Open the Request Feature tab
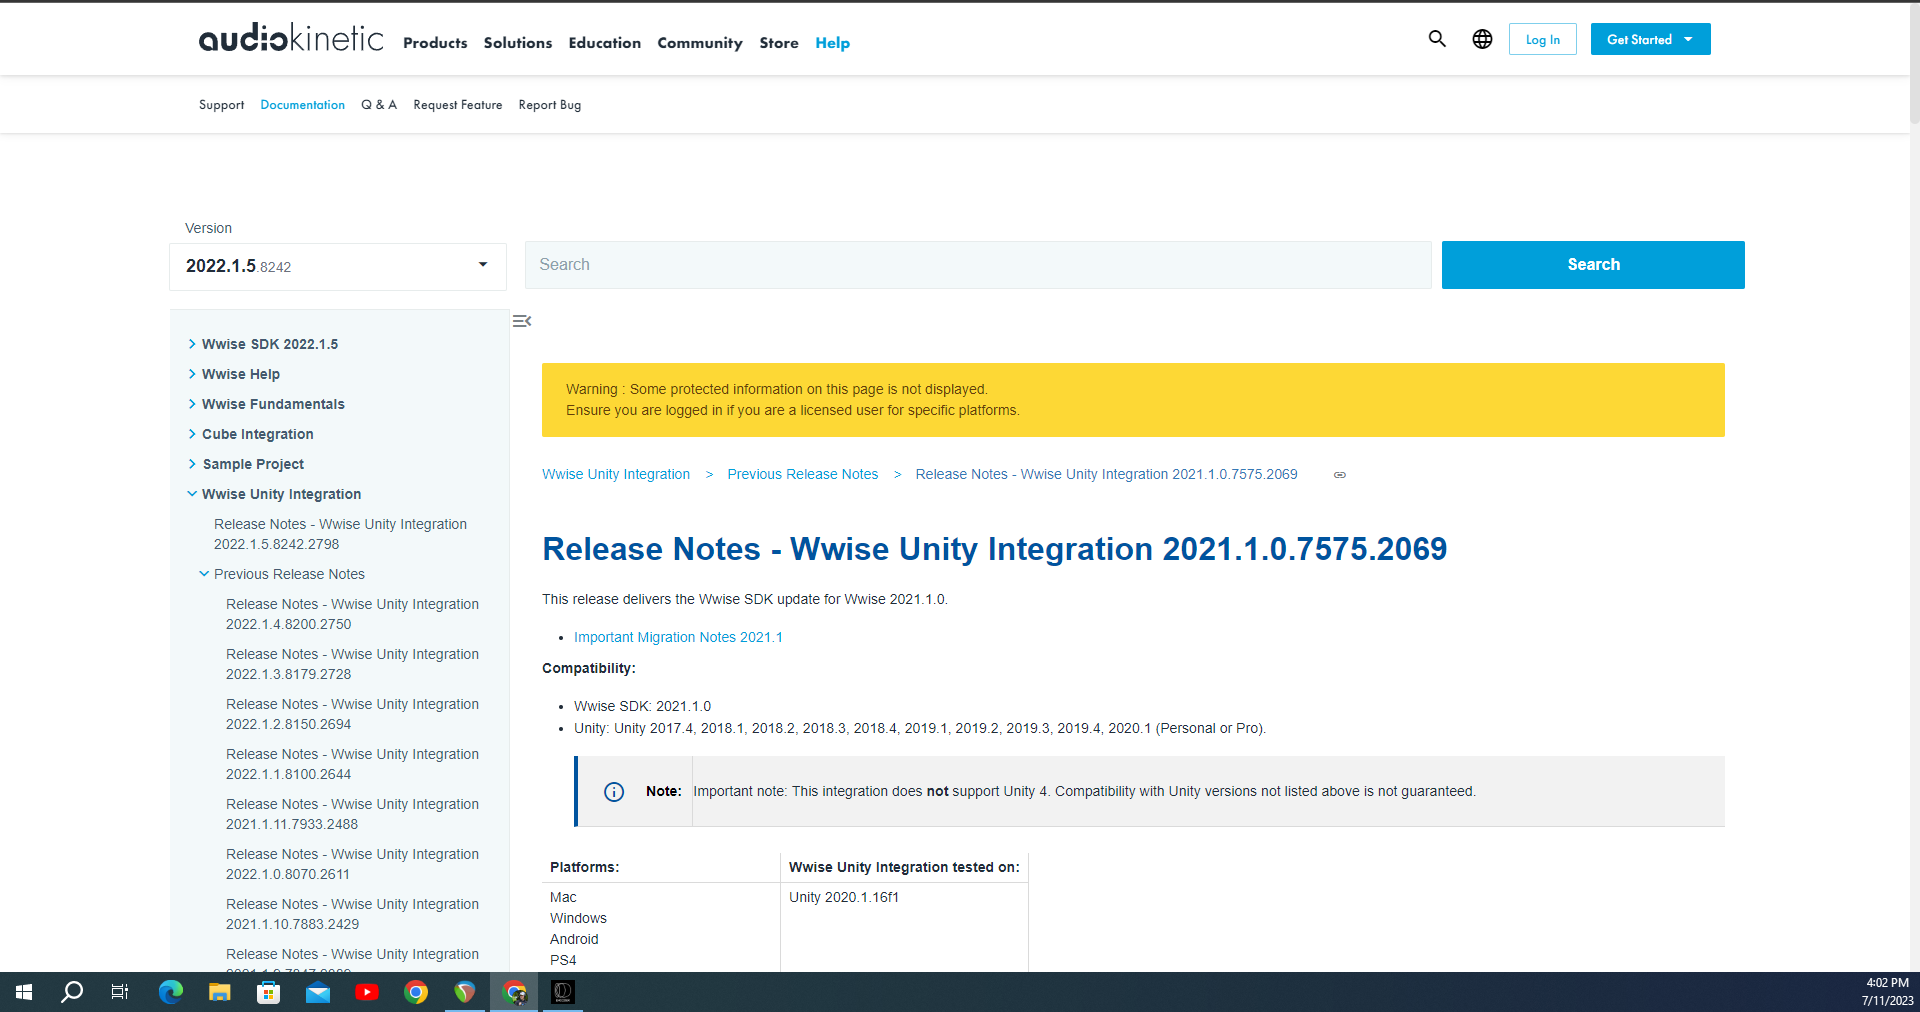Image resolution: width=1920 pixels, height=1012 pixels. (x=458, y=105)
